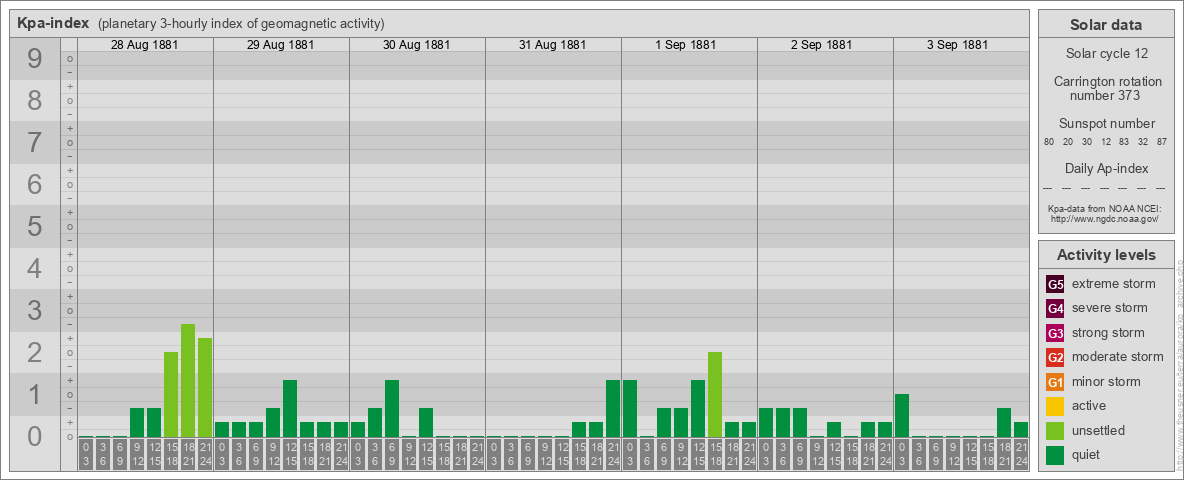Click the 0-3 quiet bar on 1 Sep

(x=630, y=408)
